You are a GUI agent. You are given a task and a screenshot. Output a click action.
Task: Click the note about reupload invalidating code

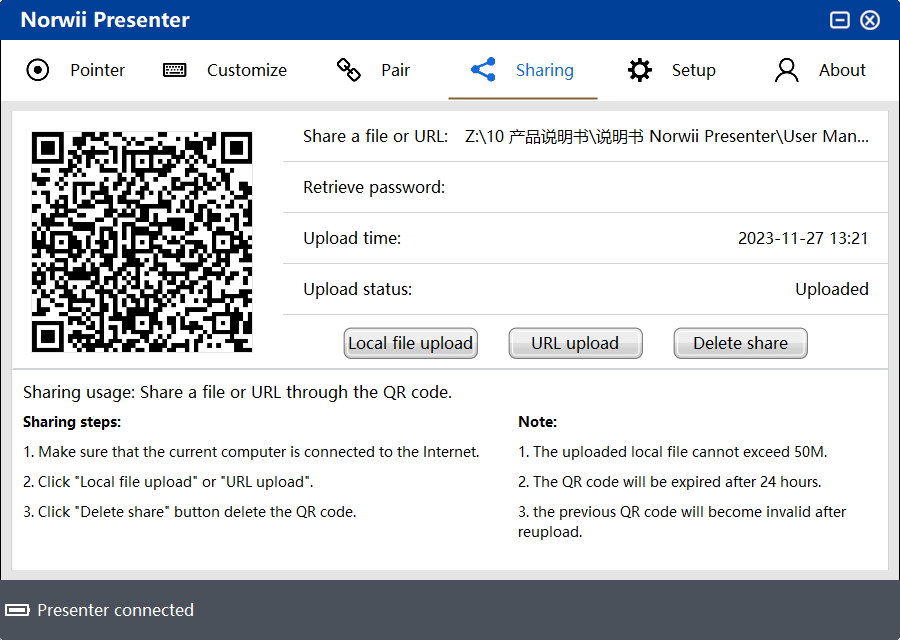click(682, 522)
